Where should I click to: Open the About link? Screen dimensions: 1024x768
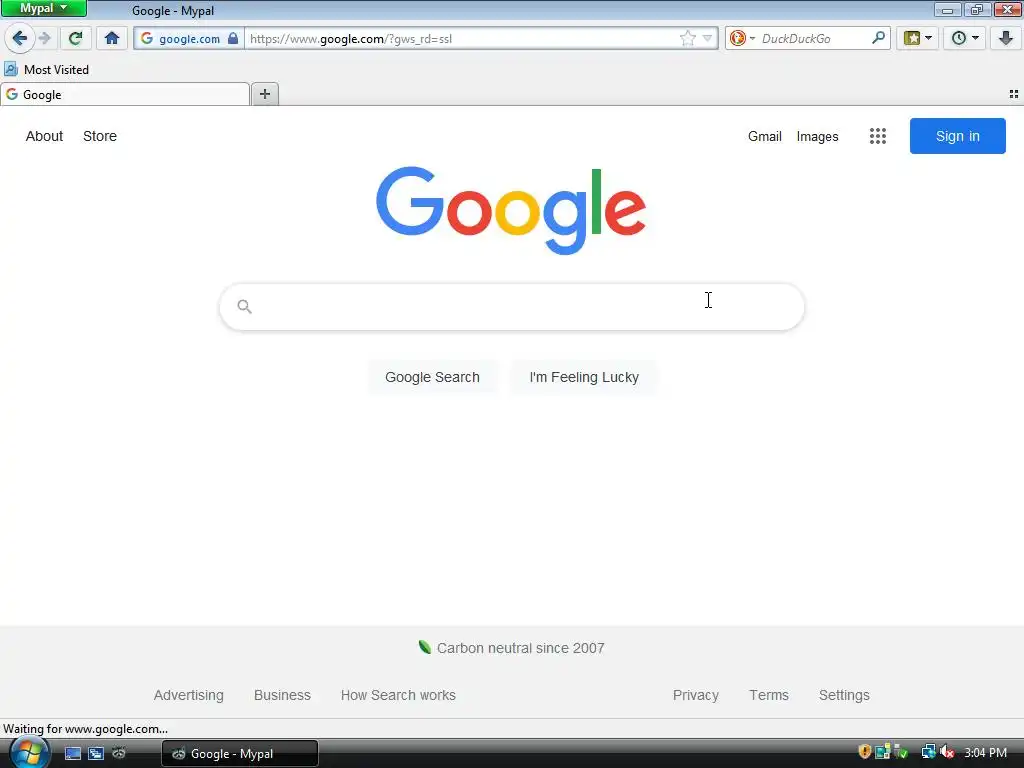[x=44, y=136]
